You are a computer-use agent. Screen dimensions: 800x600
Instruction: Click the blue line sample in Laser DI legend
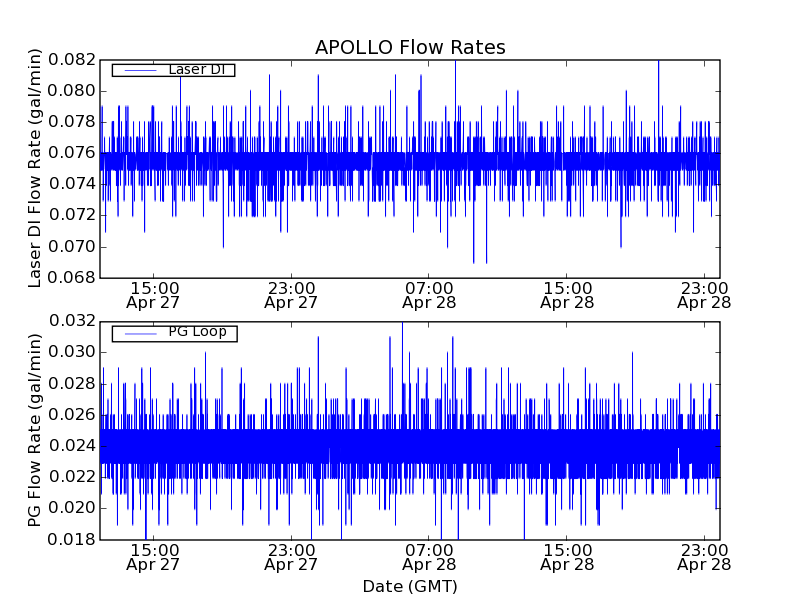click(x=140, y=70)
